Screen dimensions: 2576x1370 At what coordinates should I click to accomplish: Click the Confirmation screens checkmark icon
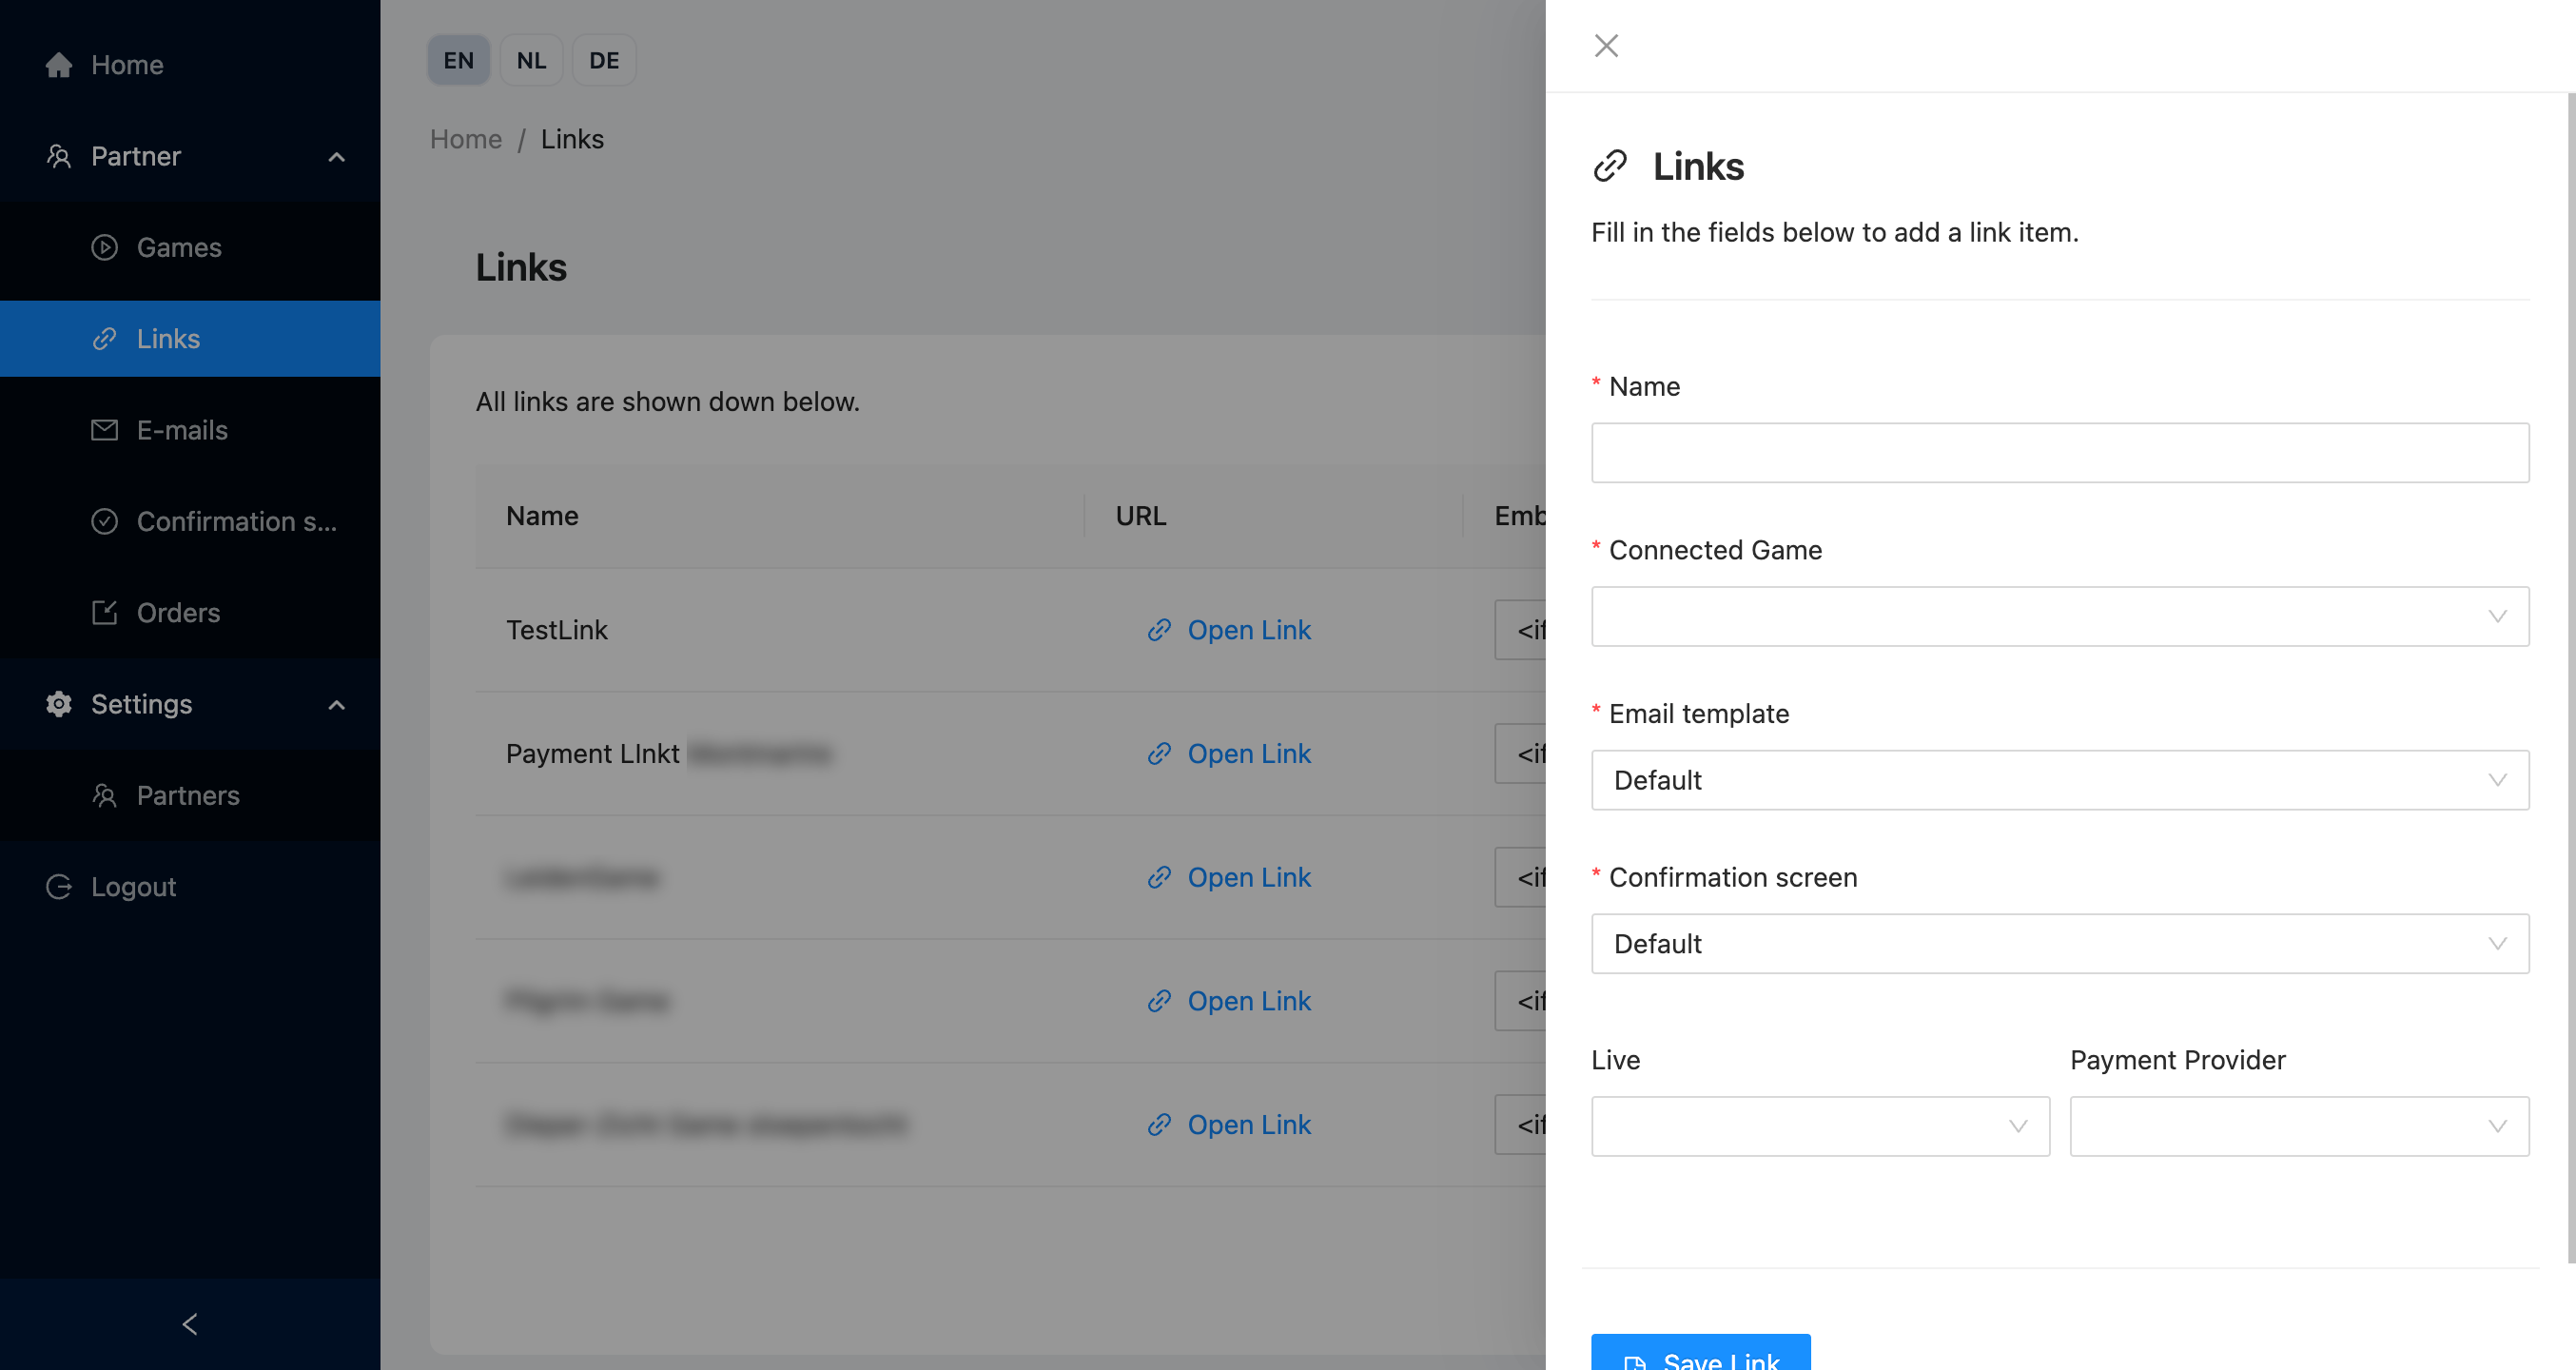click(104, 521)
